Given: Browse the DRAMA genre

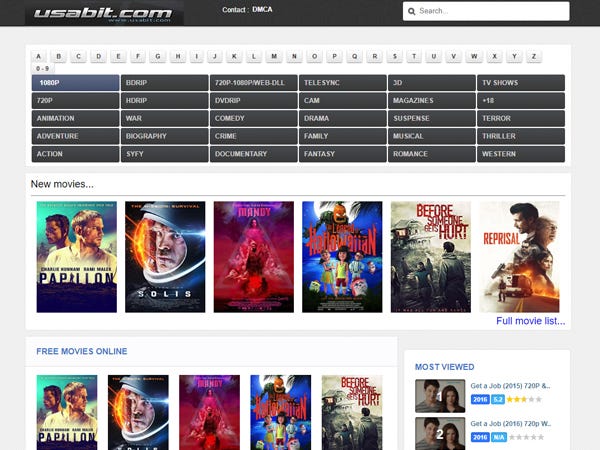Looking at the screenshot, I should point(343,118).
